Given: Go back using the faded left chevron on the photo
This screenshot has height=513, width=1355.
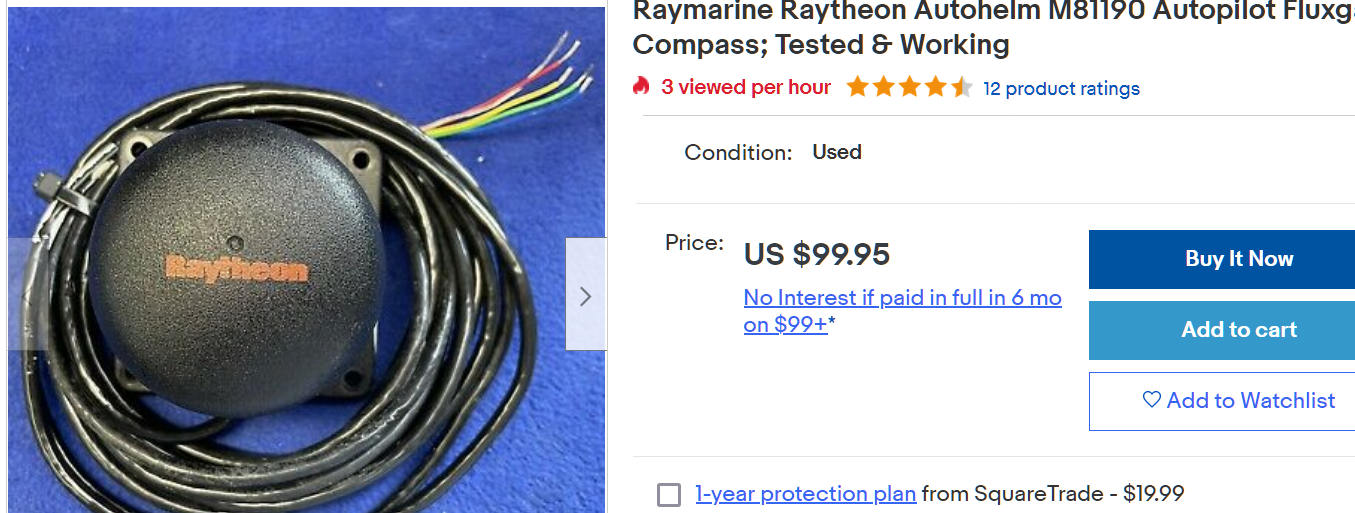Looking at the screenshot, I should pos(27,294).
